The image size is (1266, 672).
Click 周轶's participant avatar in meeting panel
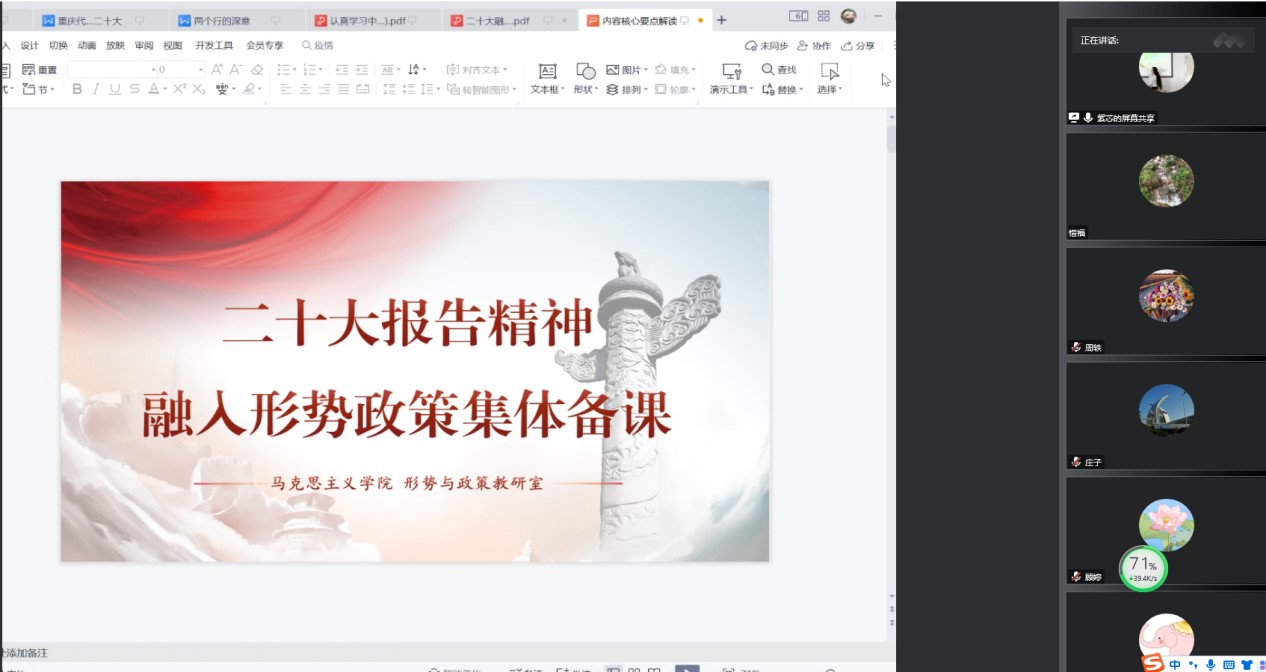tap(1166, 296)
